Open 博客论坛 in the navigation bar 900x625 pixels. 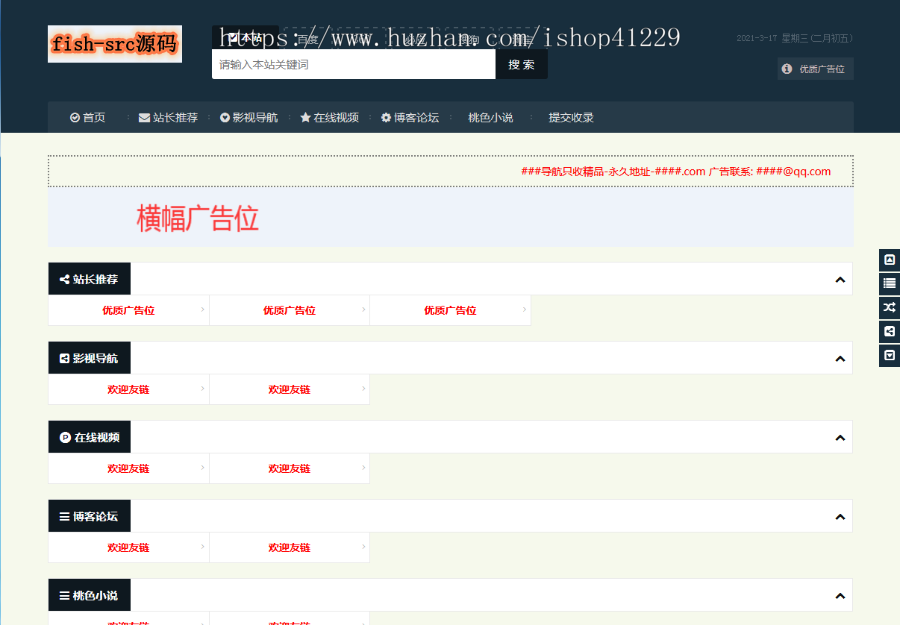coord(410,118)
